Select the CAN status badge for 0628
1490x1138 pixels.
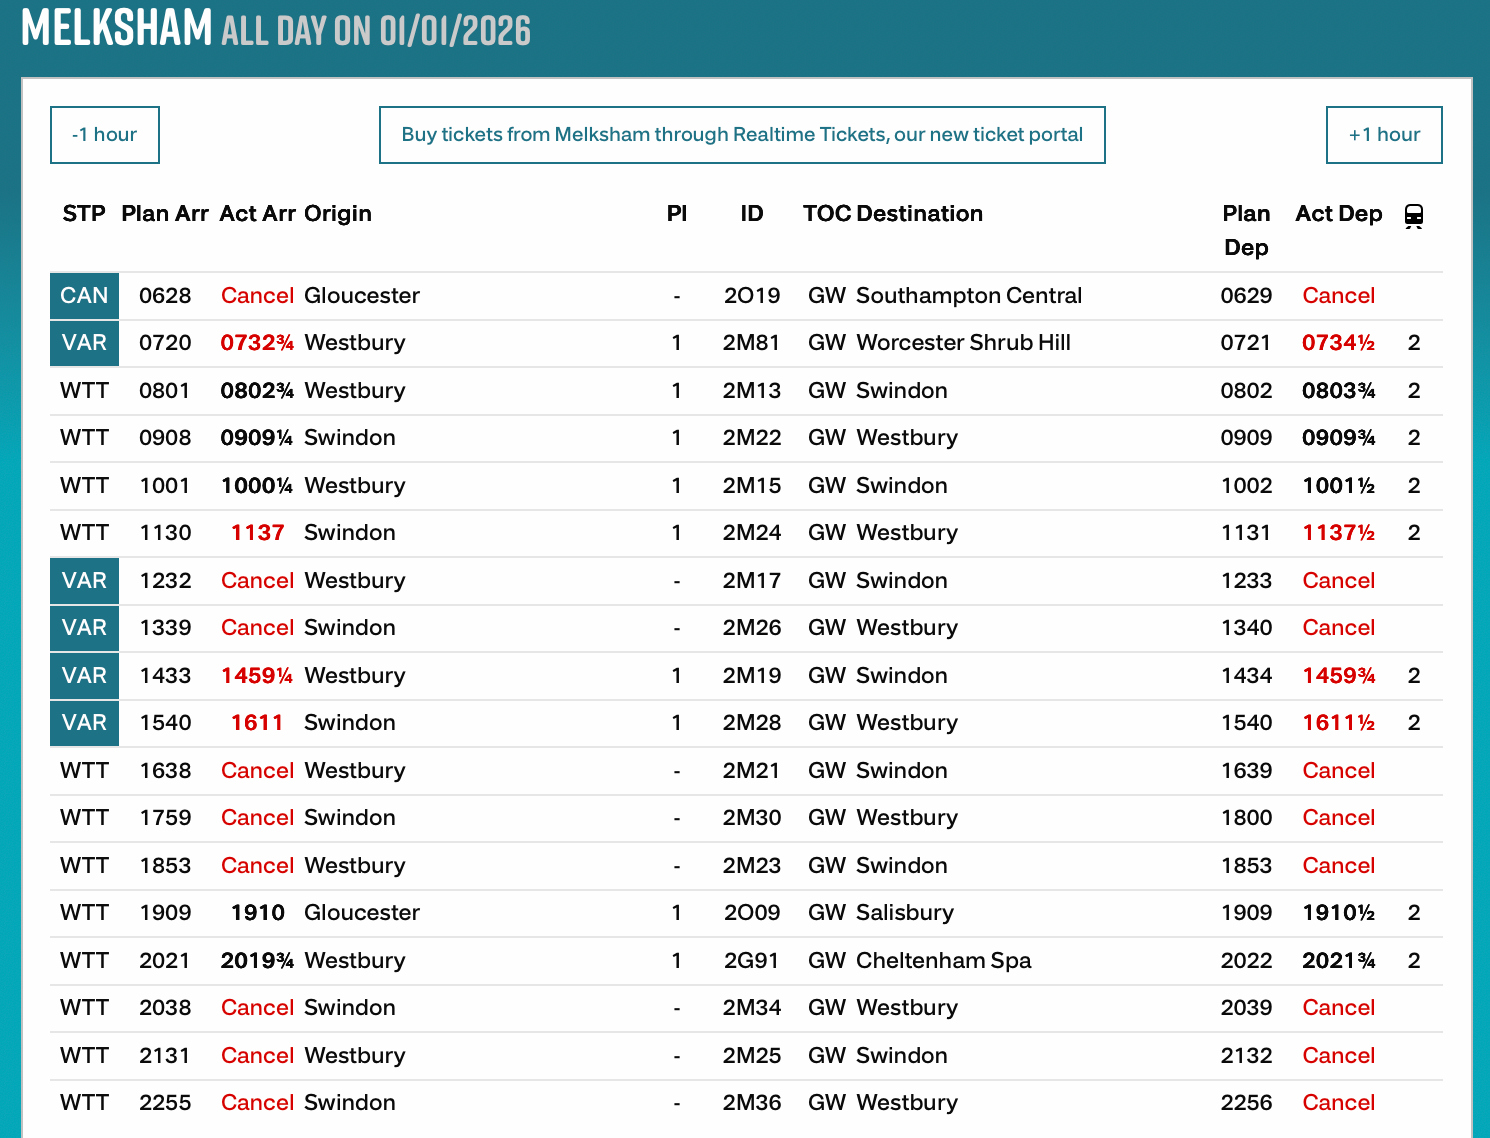(84, 296)
